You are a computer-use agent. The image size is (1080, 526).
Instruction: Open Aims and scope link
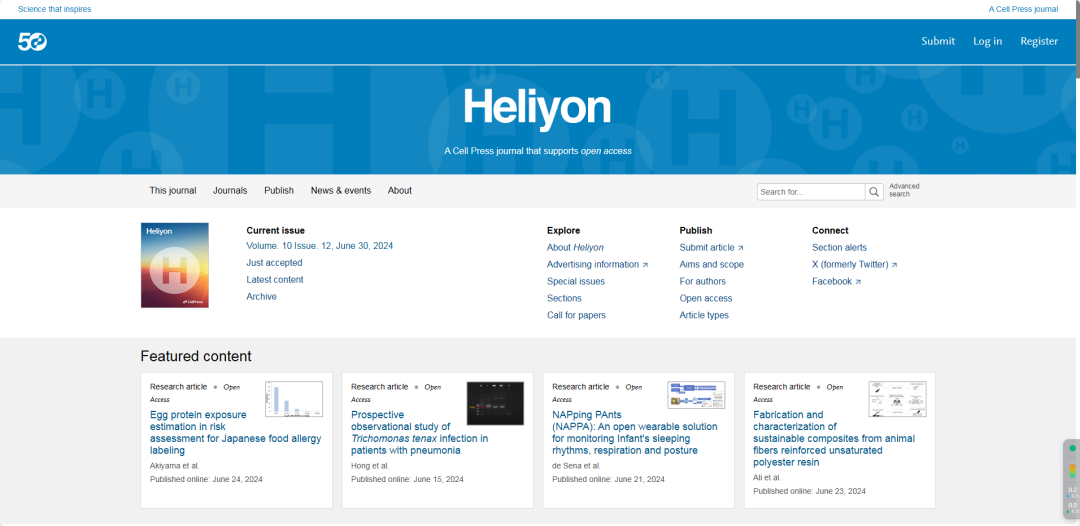tap(712, 264)
